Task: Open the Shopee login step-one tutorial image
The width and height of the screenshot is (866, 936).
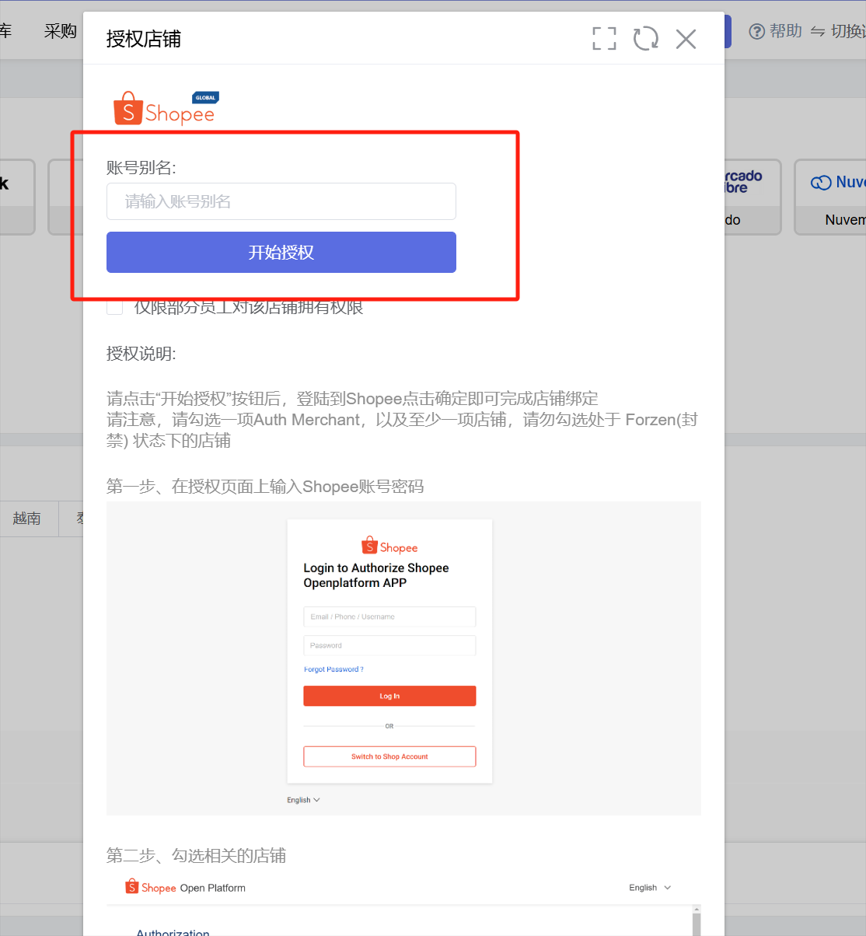Action: click(403, 658)
